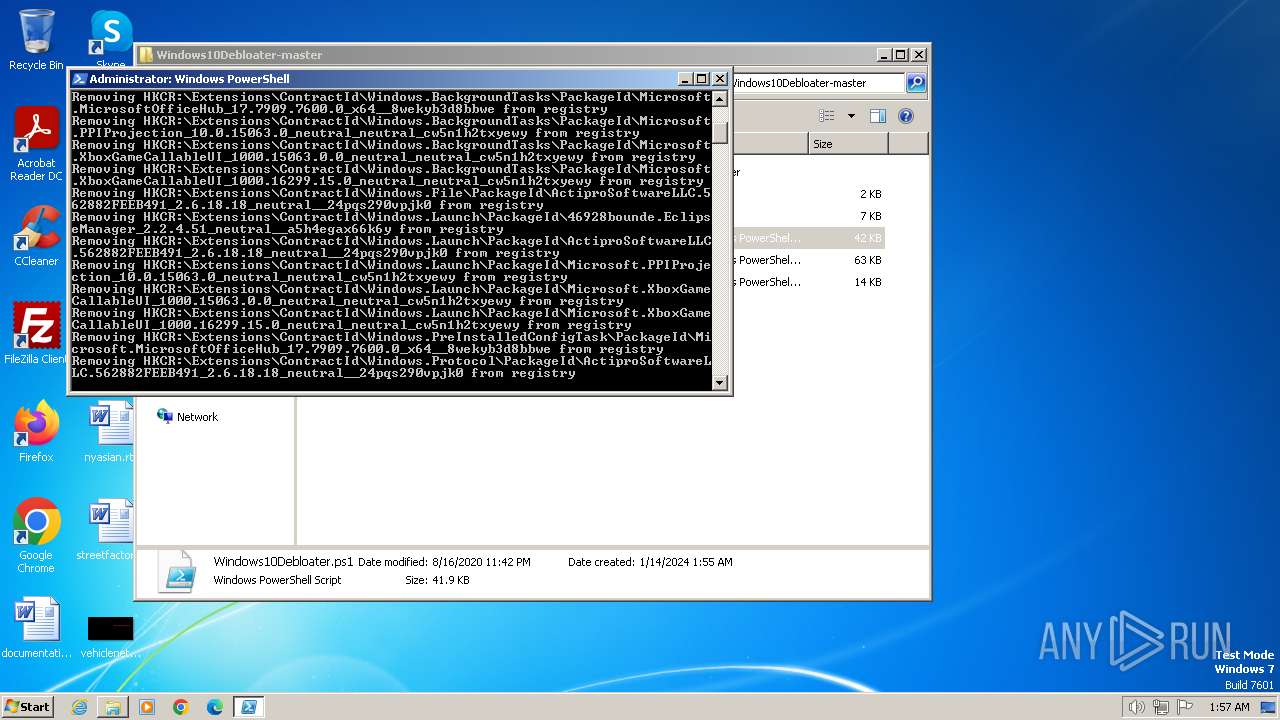This screenshot has height=720, width=1280.
Task: Open the volume control in the system tray
Action: 1136,707
